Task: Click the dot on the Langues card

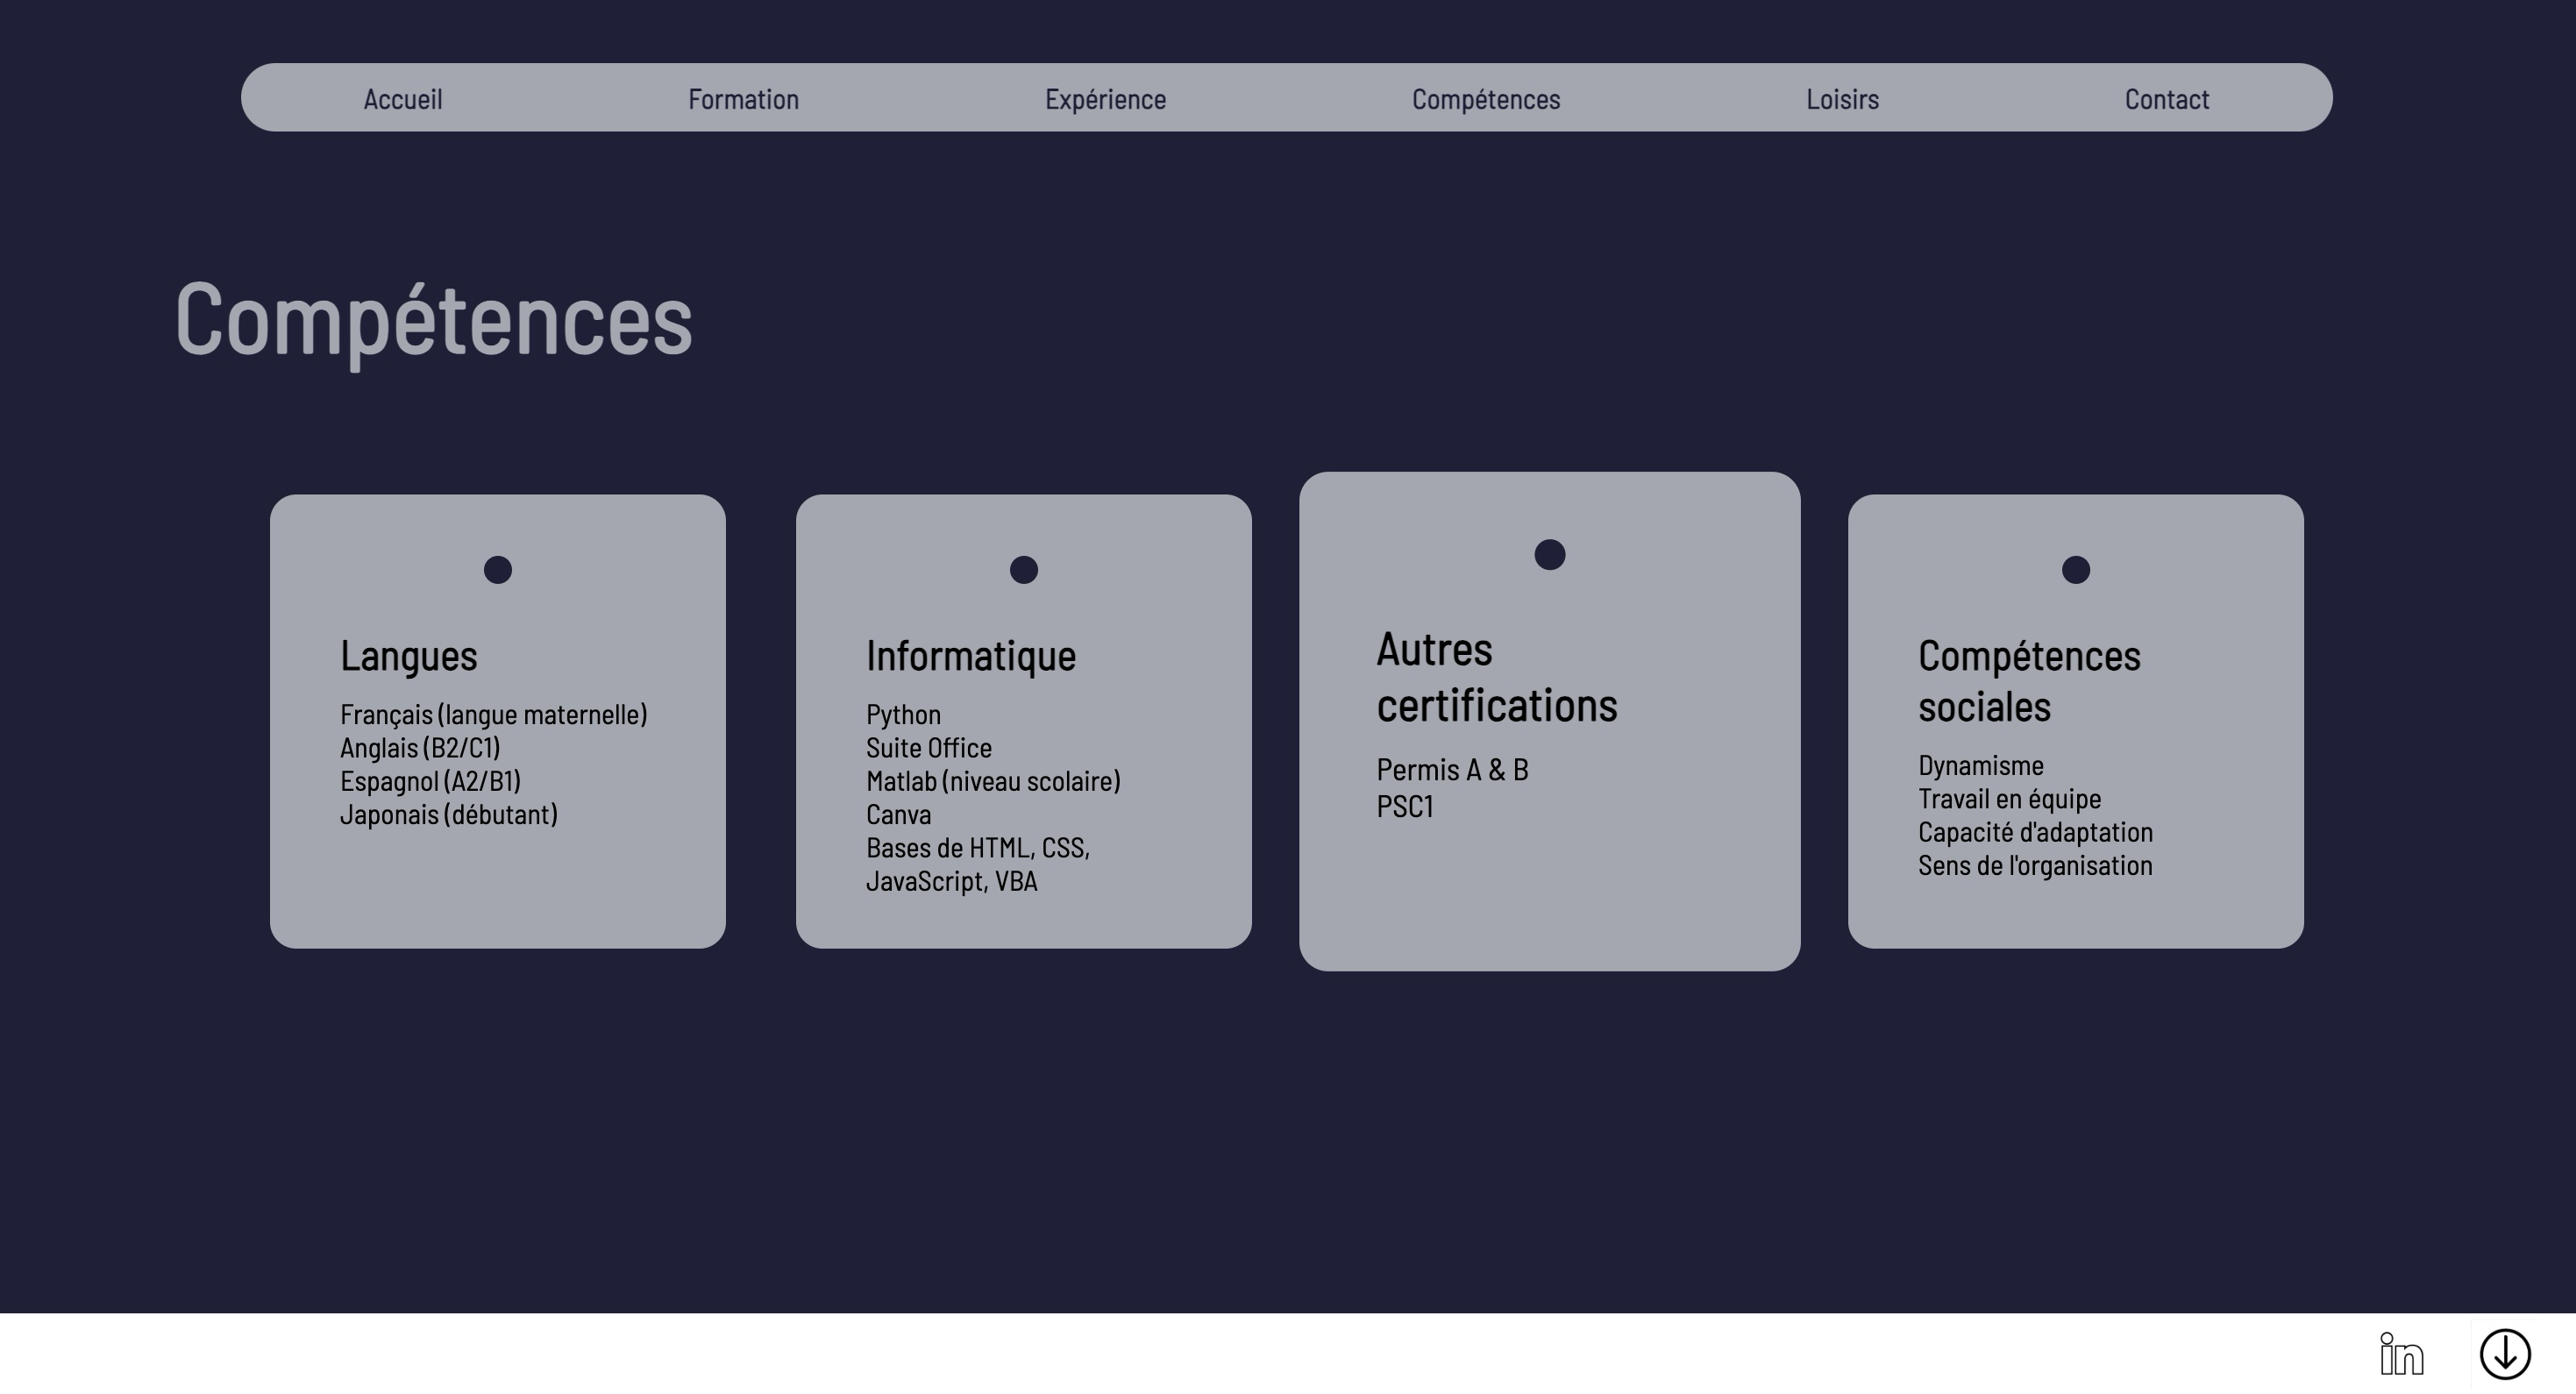Action: 497,570
